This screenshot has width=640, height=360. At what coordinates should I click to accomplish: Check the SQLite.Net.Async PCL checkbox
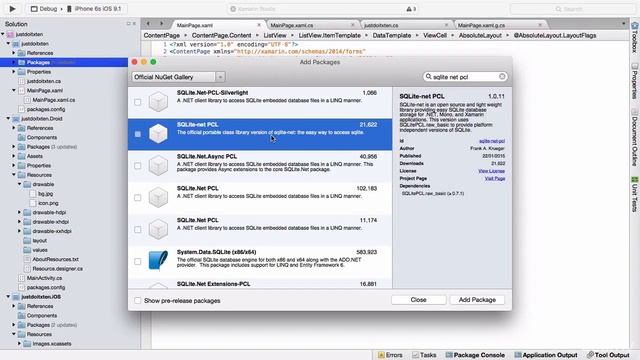click(x=138, y=166)
